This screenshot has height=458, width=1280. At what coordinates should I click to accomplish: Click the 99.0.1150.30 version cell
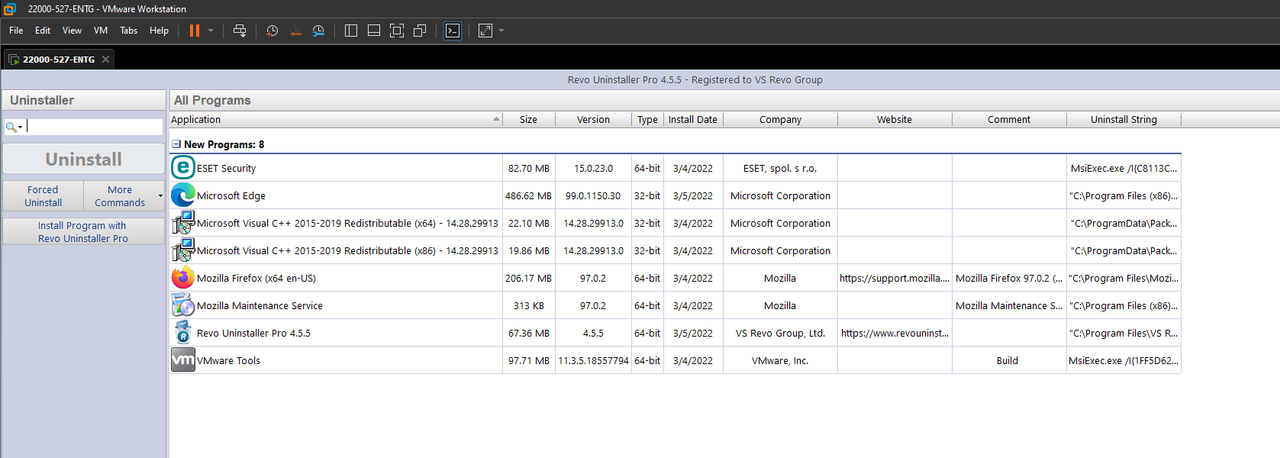tap(592, 196)
